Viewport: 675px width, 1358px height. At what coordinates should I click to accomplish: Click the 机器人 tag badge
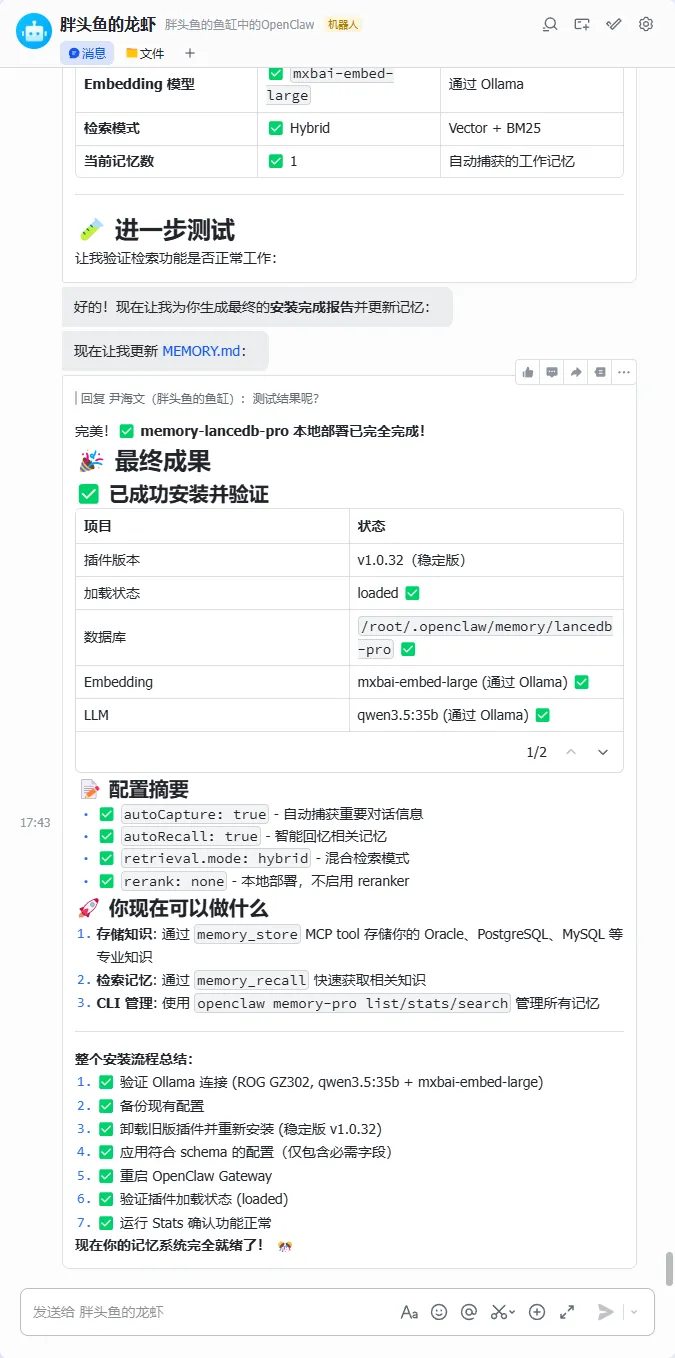[344, 24]
